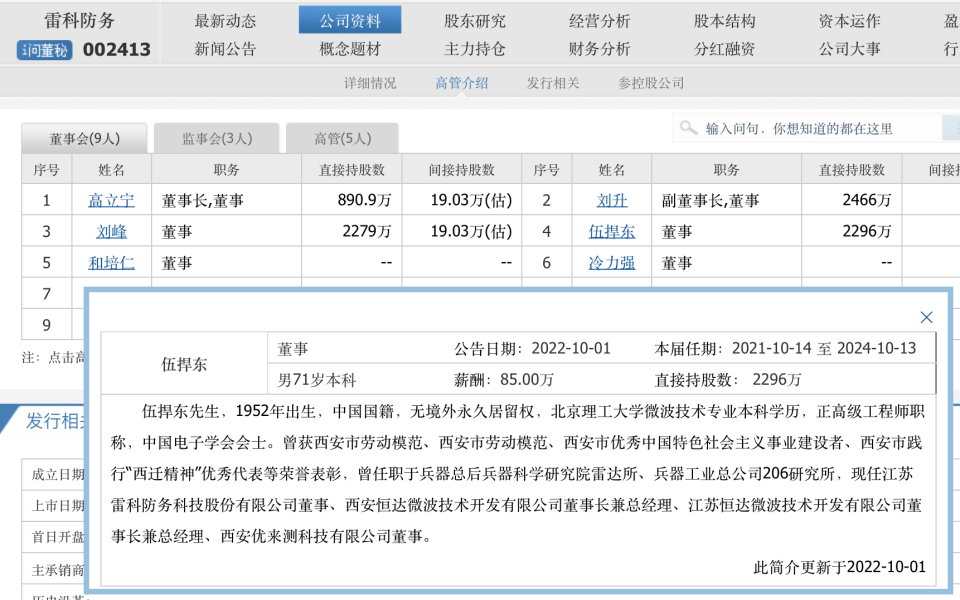The image size is (960, 600).
Task: Click the magnifier icon in the search box
Action: pyautogui.click(x=689, y=128)
